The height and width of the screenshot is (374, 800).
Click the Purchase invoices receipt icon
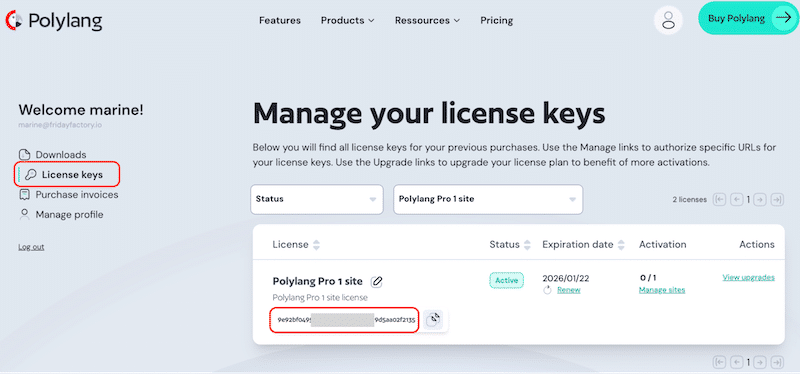pos(24,195)
